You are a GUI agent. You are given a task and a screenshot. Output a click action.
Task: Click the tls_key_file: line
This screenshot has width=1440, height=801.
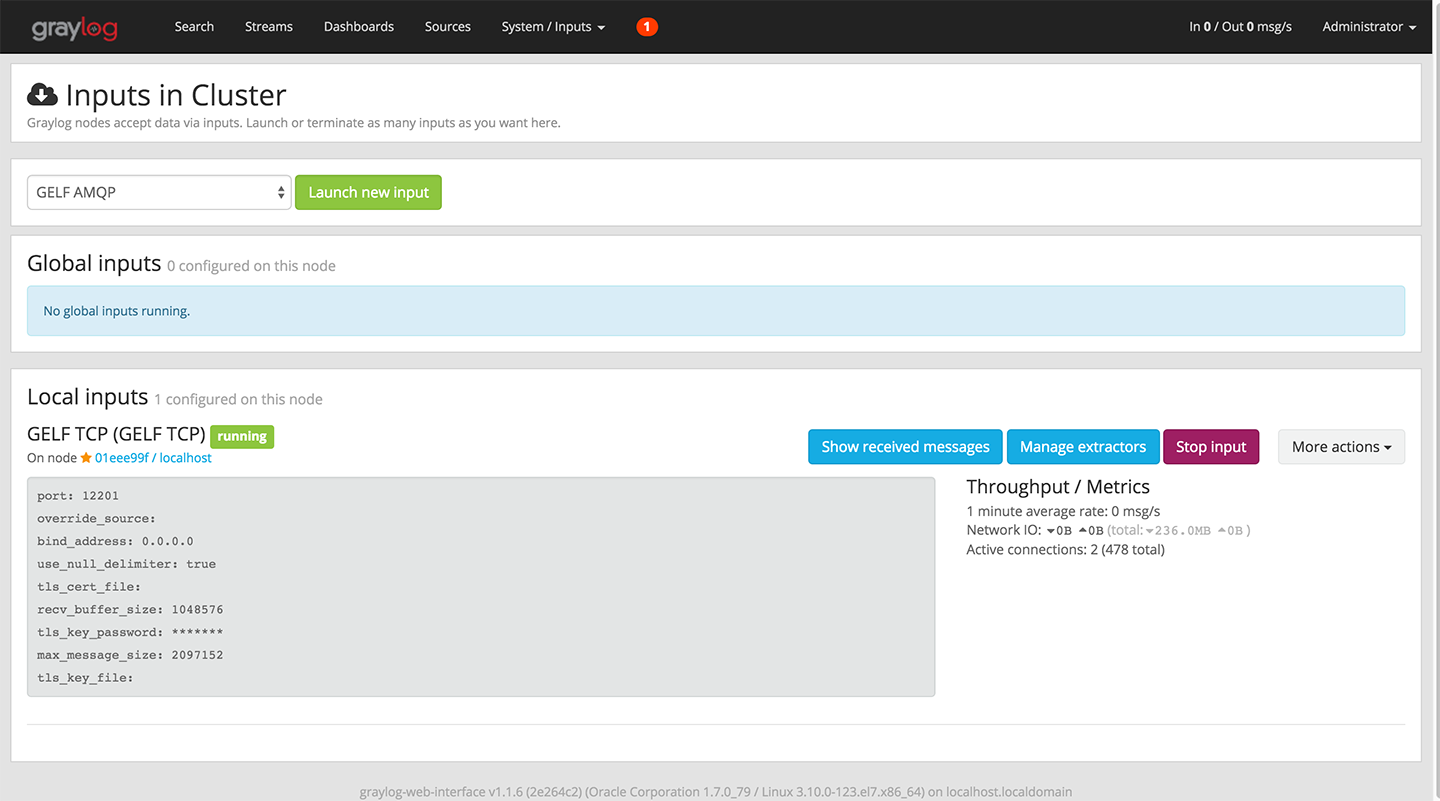tap(85, 678)
